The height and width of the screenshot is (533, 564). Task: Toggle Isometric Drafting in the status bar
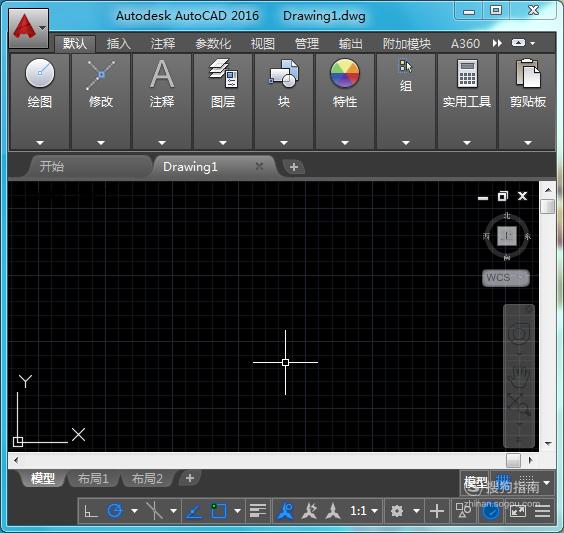tap(155, 511)
